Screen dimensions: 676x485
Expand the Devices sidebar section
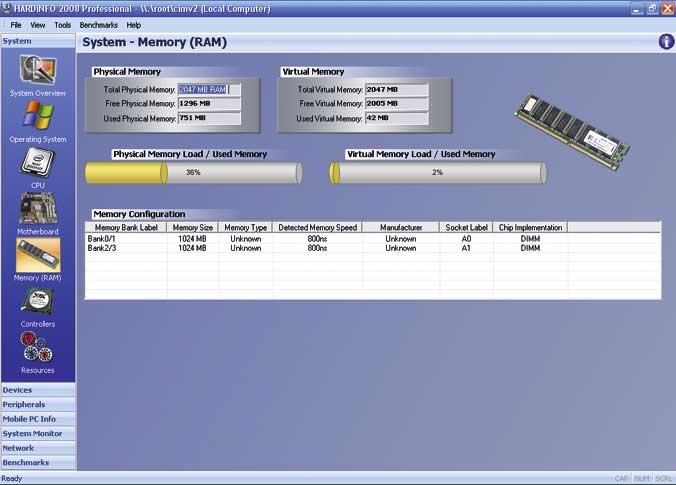38,390
